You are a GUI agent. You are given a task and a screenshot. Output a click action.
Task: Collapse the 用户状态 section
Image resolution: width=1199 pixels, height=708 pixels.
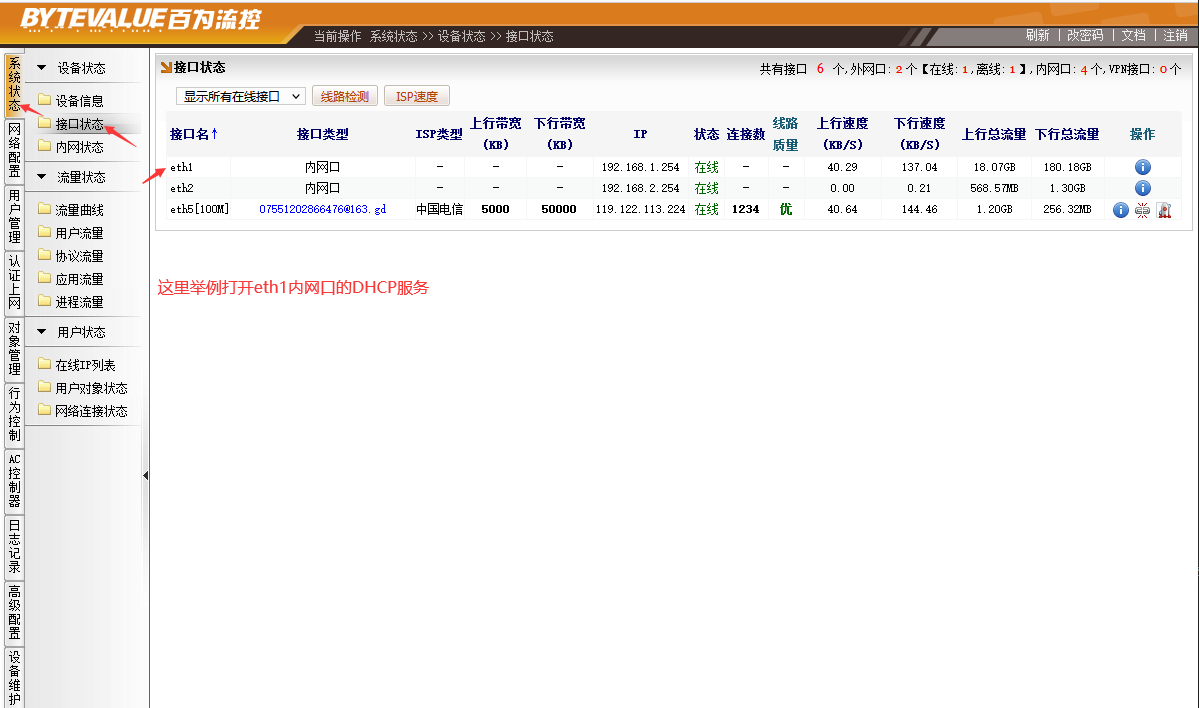[x=41, y=332]
